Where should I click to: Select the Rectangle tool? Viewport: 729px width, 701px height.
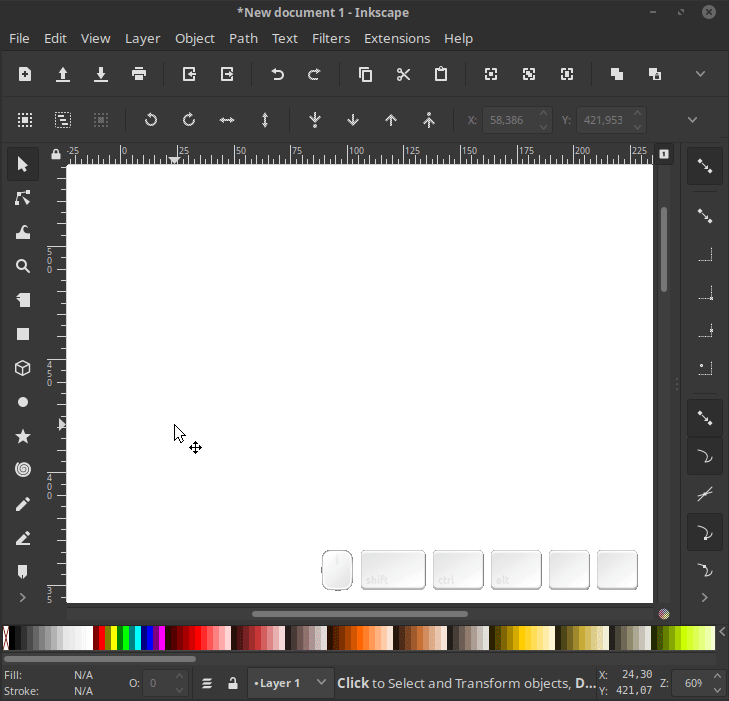point(23,334)
